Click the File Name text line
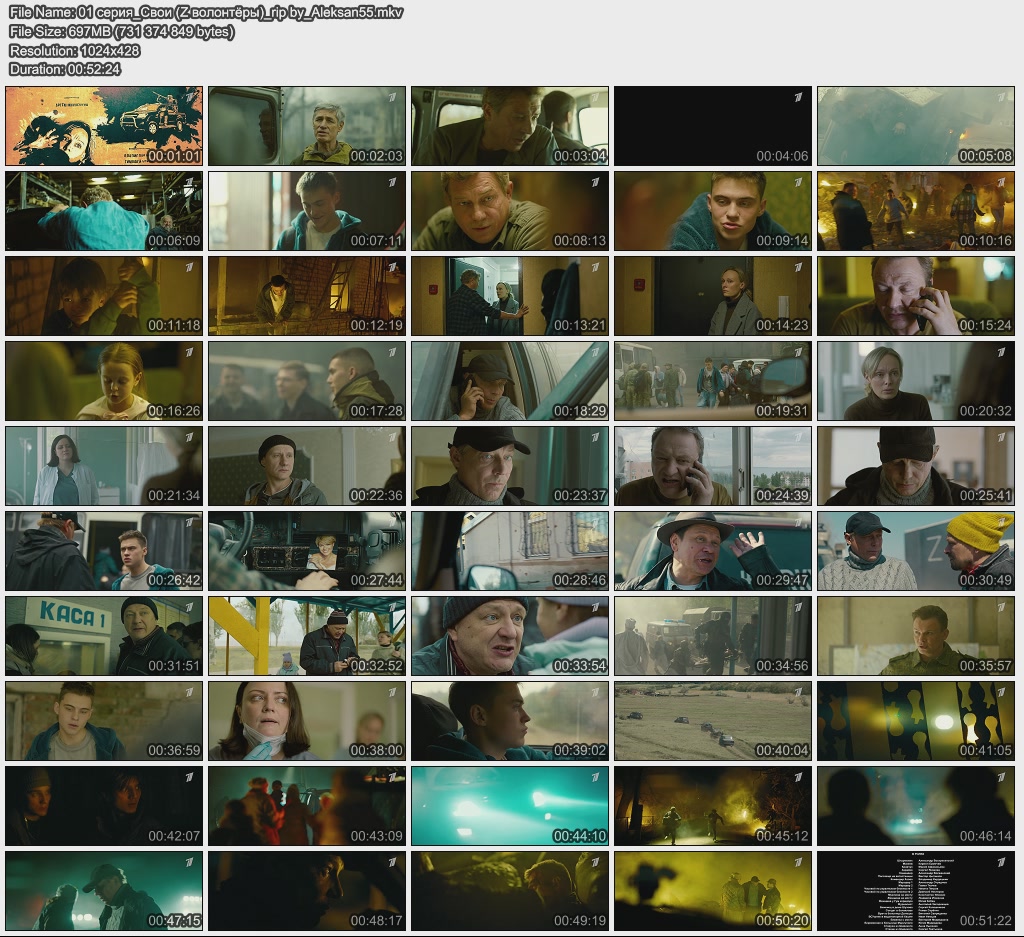Viewport: 1024px width, 937px height. tap(205, 13)
